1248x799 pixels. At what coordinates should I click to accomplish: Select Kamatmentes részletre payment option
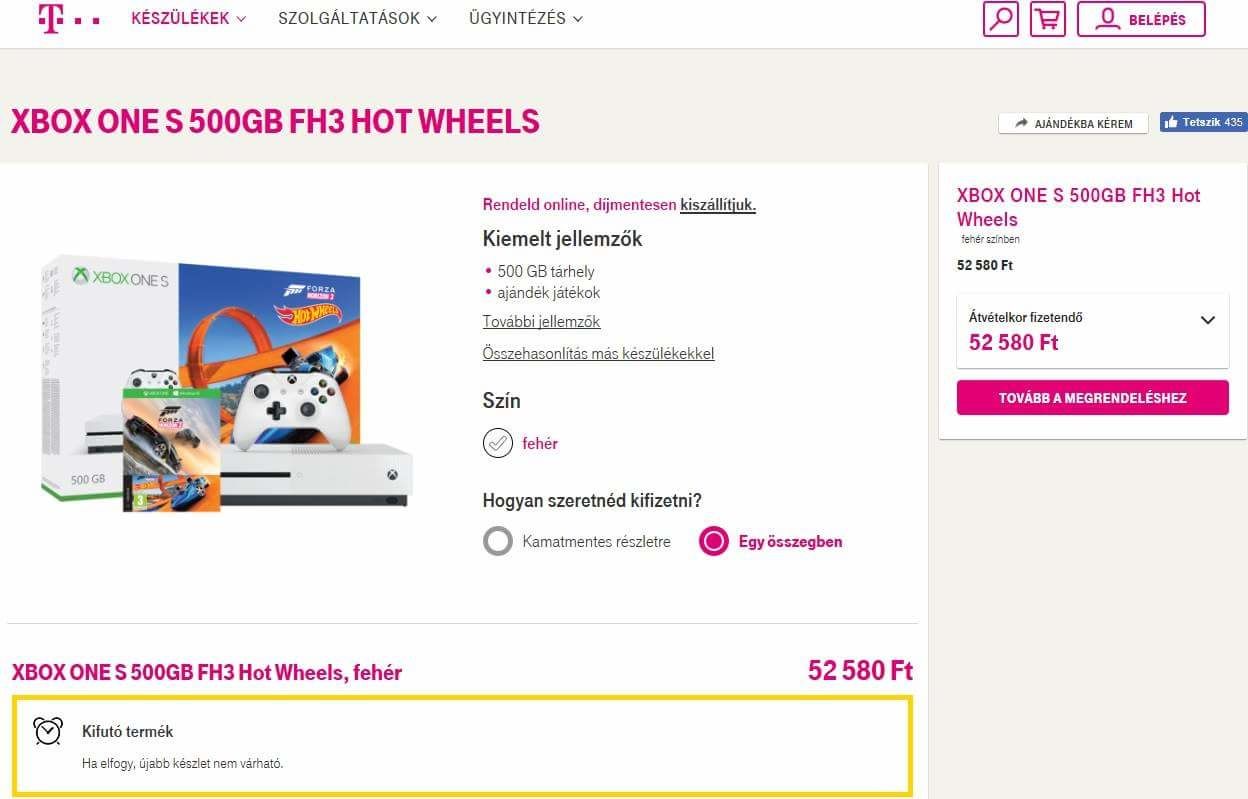(498, 542)
